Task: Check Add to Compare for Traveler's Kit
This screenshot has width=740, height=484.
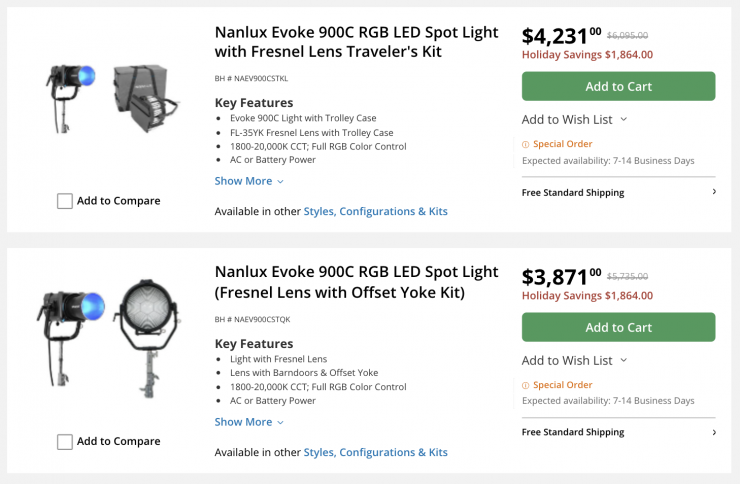Action: tap(65, 201)
